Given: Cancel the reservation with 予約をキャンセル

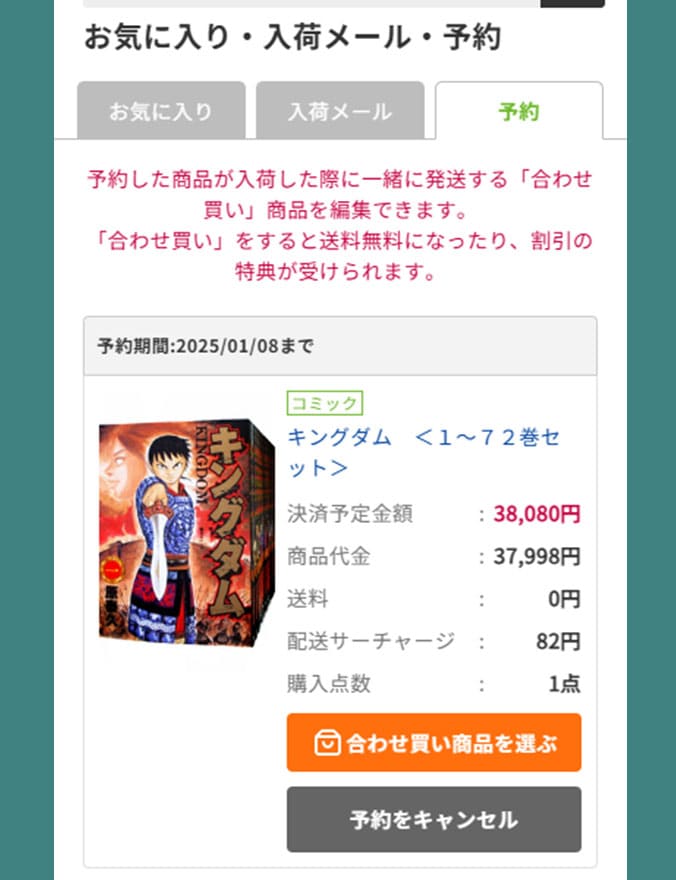Looking at the screenshot, I should point(434,819).
